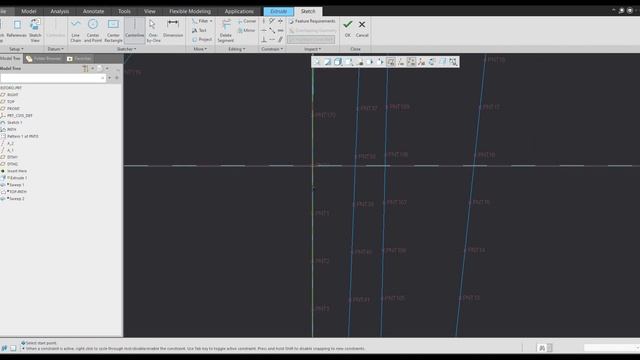640x360 pixels.
Task: Open the Annotate ribbon tab
Action: point(93,11)
